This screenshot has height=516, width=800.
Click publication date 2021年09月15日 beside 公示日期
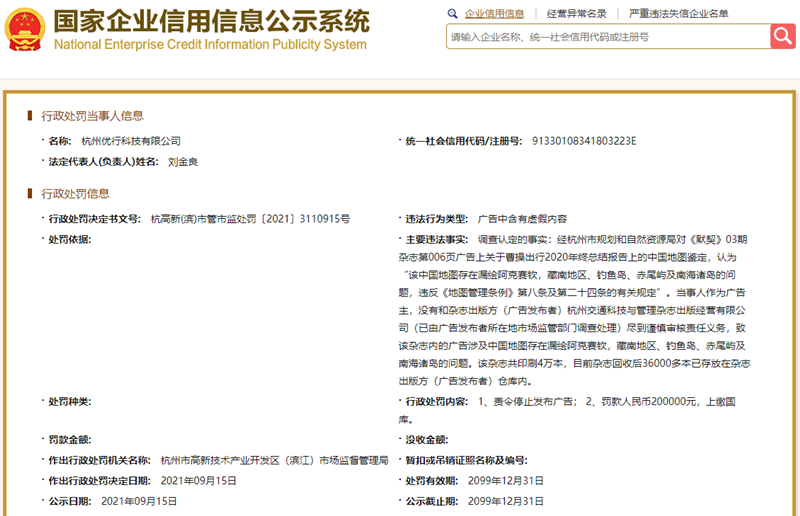point(139,501)
